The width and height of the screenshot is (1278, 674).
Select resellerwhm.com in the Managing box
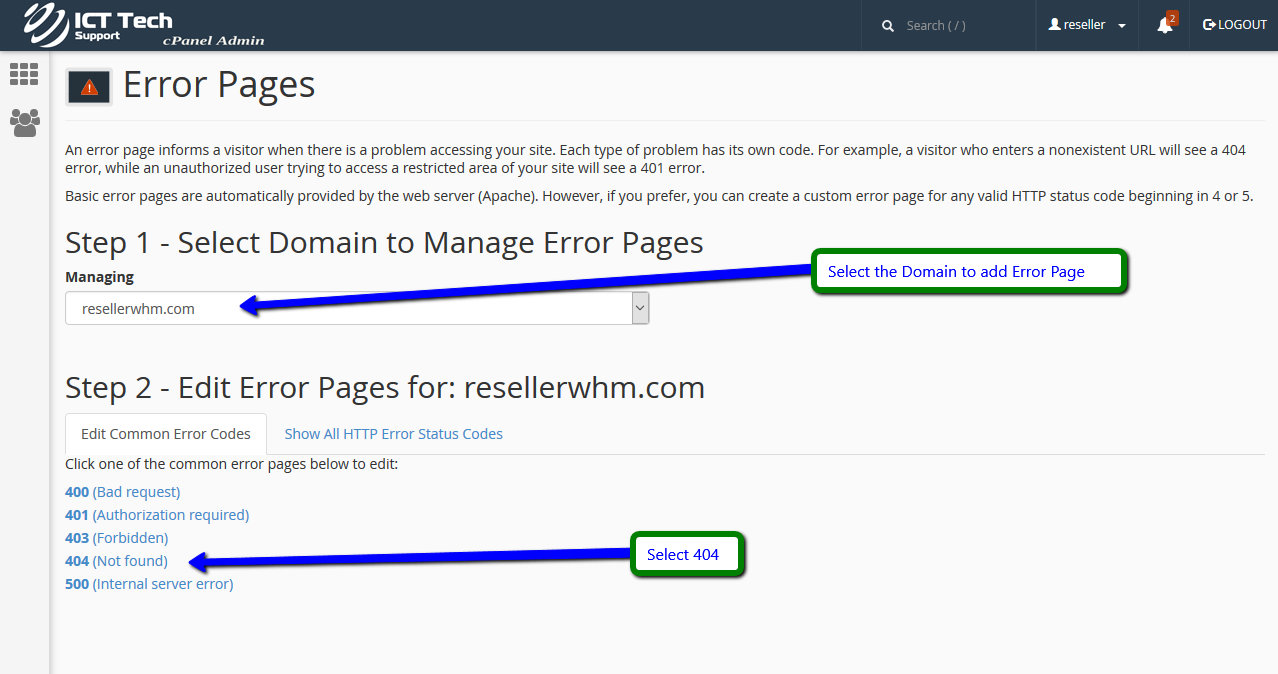tap(357, 308)
